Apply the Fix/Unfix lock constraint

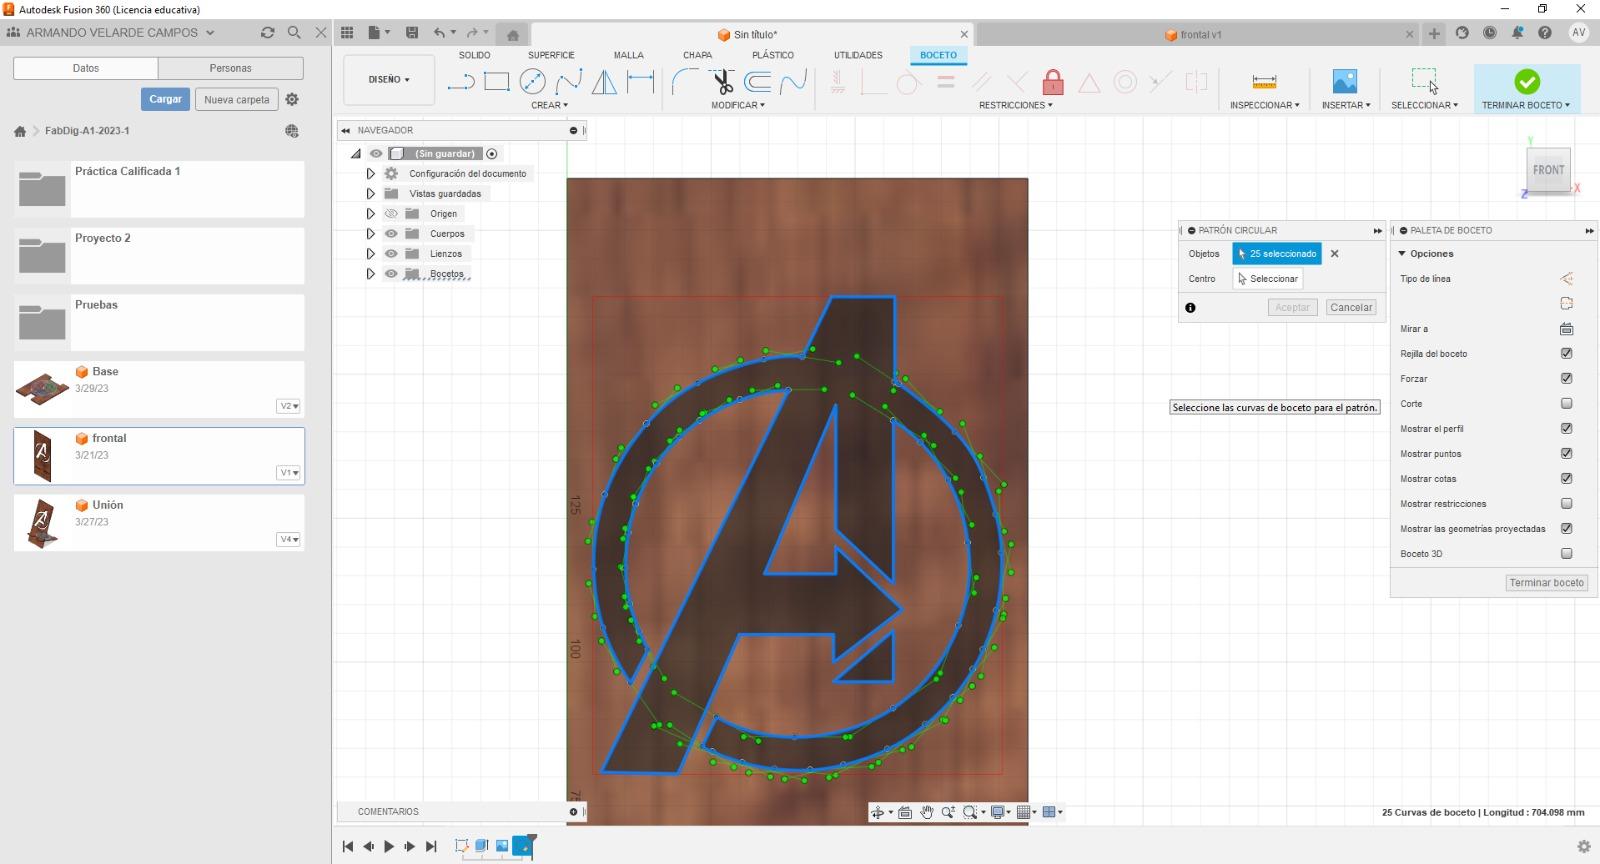tap(1053, 82)
